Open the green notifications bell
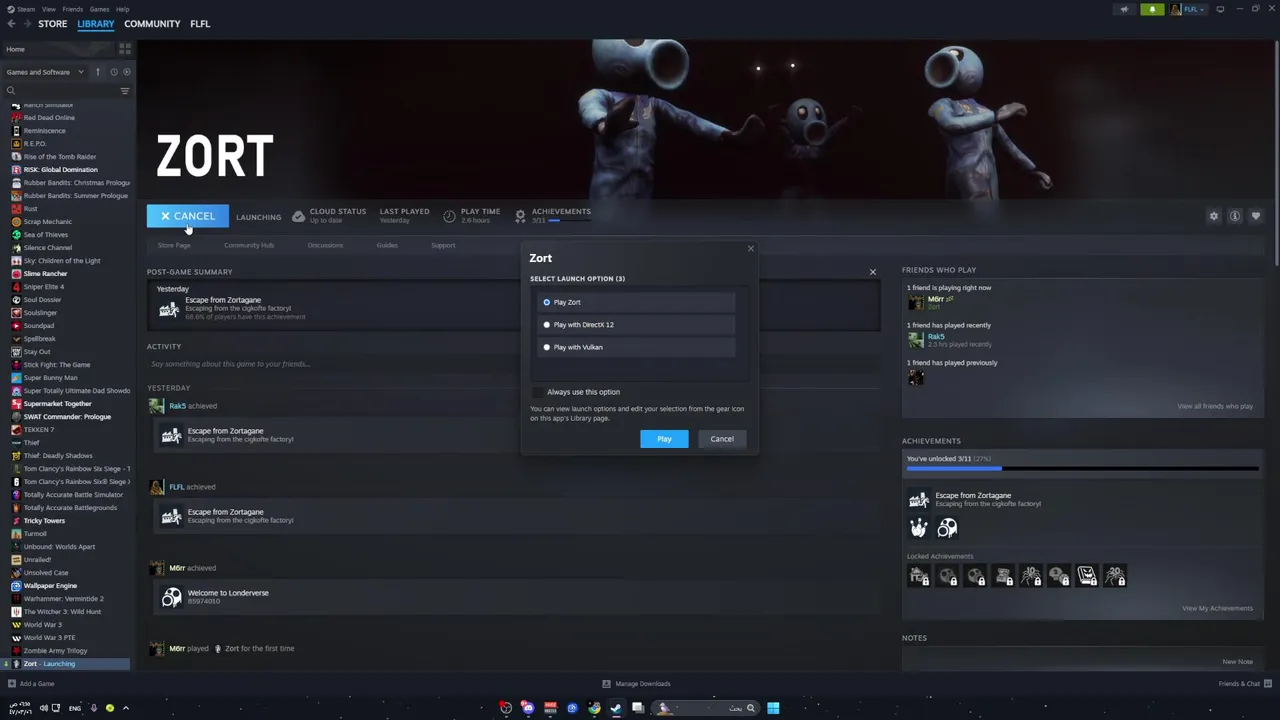Image resolution: width=1280 pixels, height=720 pixels. [x=1152, y=9]
